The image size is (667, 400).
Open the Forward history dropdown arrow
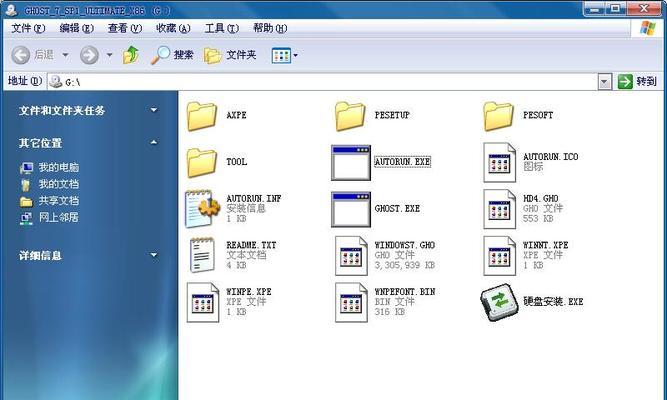[109, 55]
